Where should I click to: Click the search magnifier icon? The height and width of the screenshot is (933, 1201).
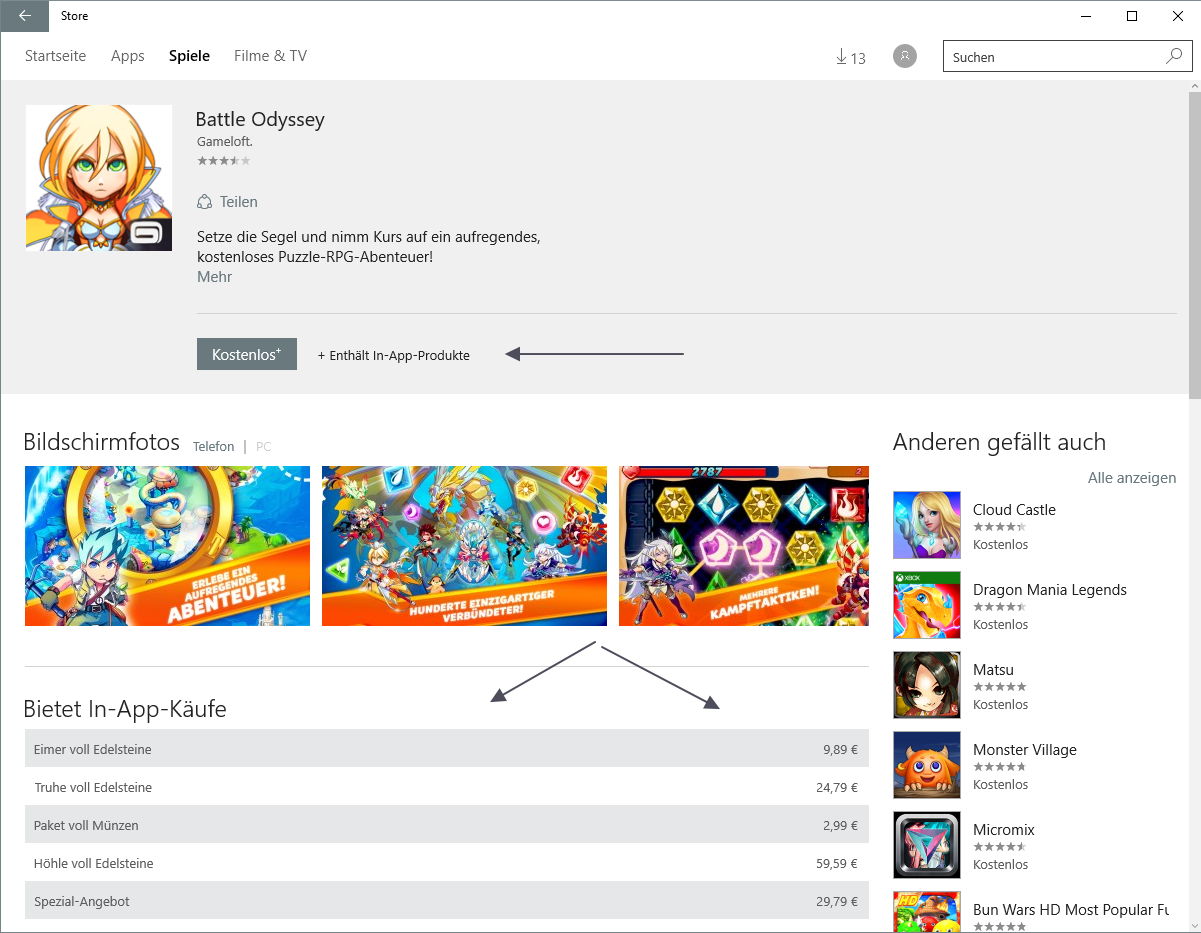pyautogui.click(x=1174, y=57)
